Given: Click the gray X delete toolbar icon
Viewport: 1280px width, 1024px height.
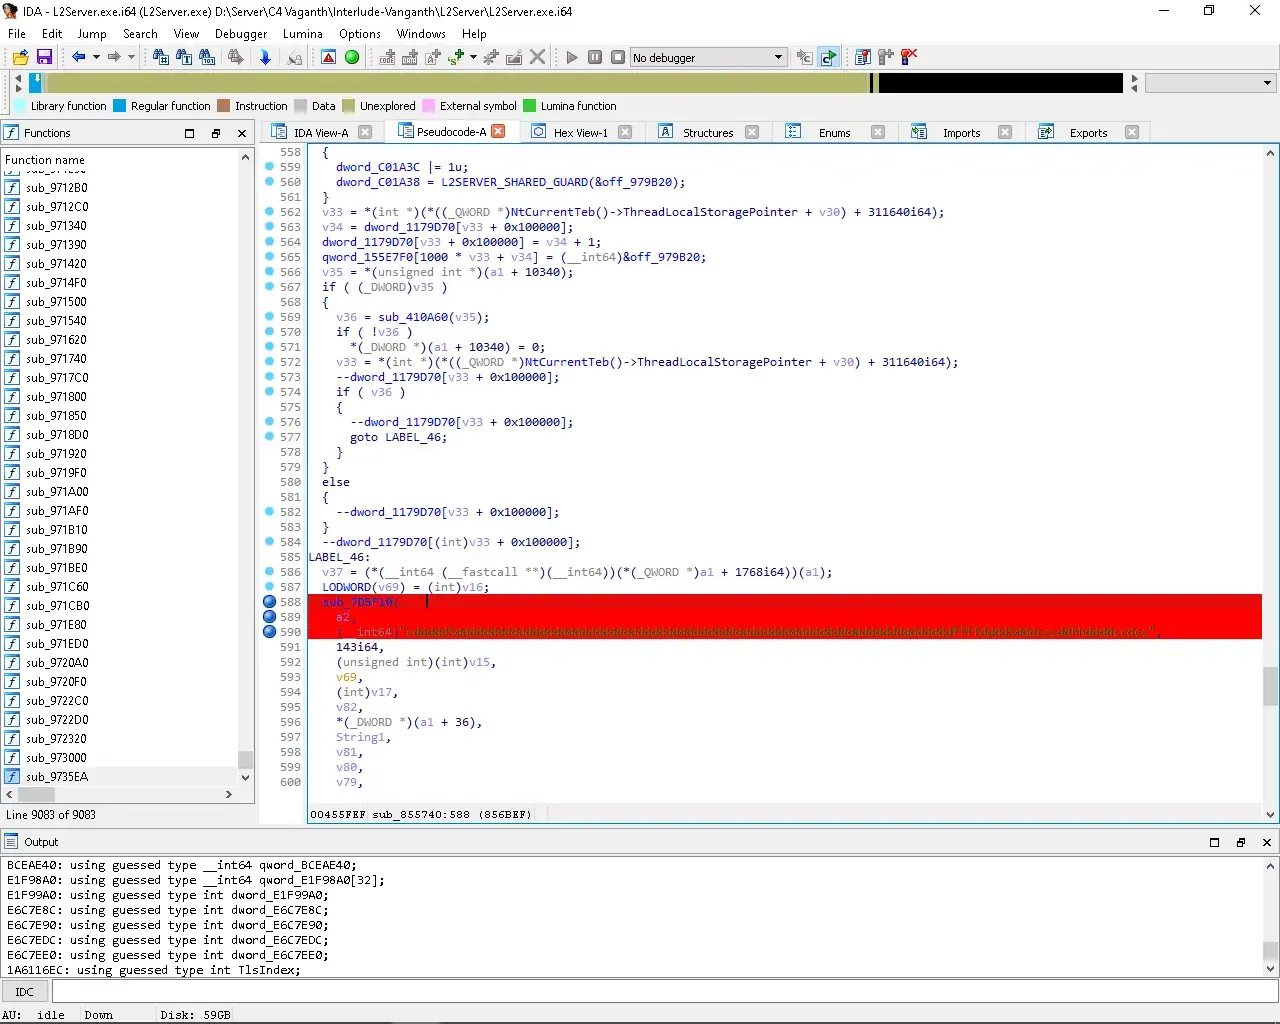Looking at the screenshot, I should [538, 57].
